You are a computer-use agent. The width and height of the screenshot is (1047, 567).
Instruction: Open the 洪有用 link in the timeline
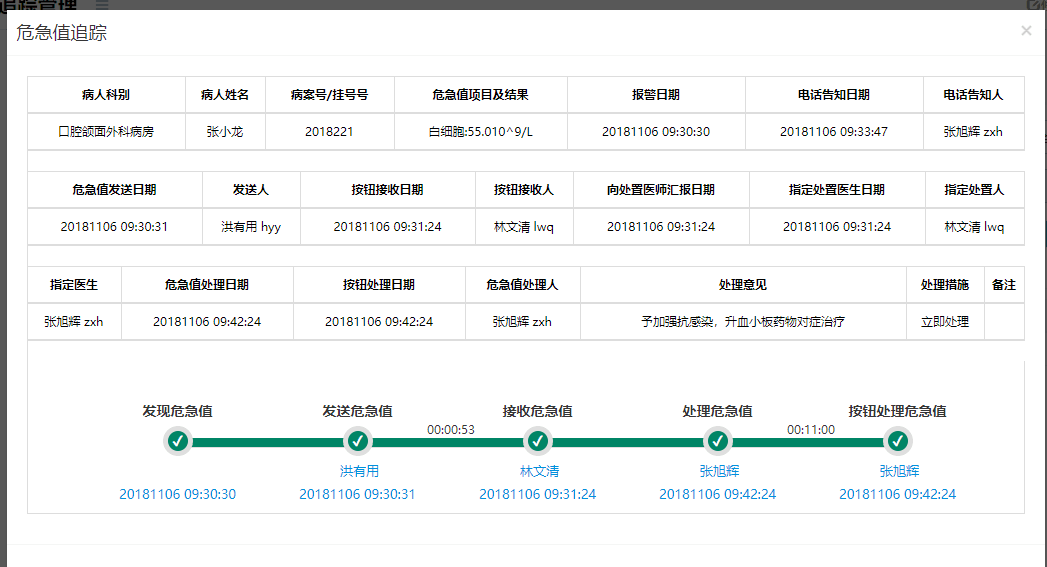pyautogui.click(x=359, y=471)
